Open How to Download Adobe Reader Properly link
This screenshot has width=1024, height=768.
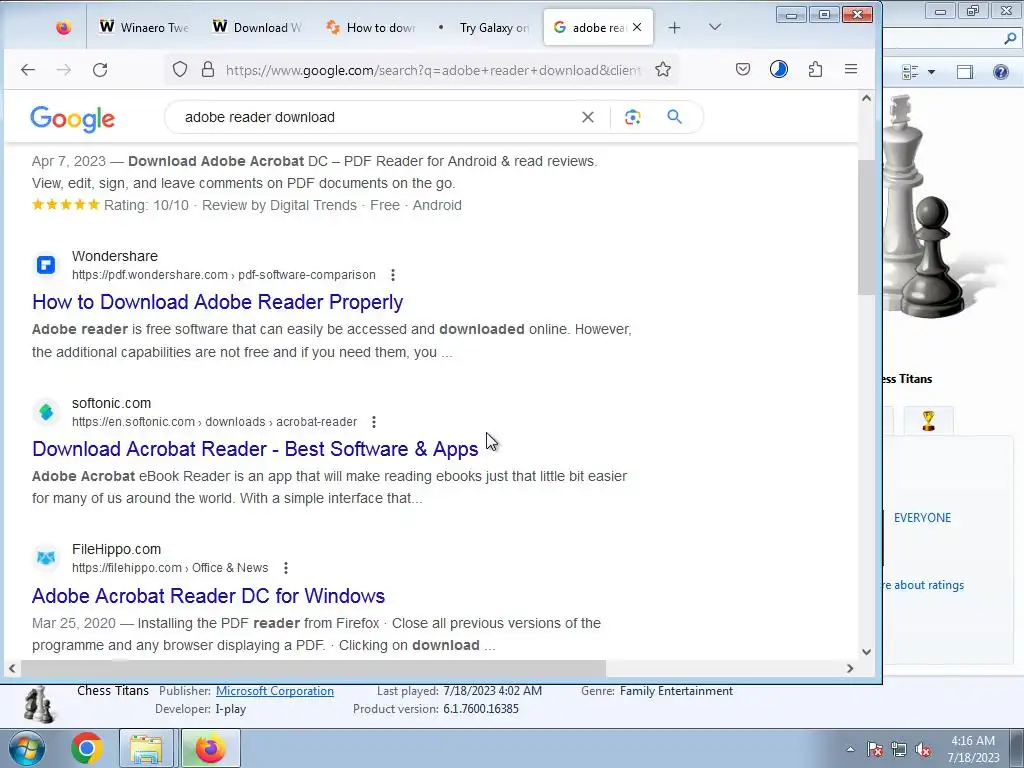coord(217,302)
